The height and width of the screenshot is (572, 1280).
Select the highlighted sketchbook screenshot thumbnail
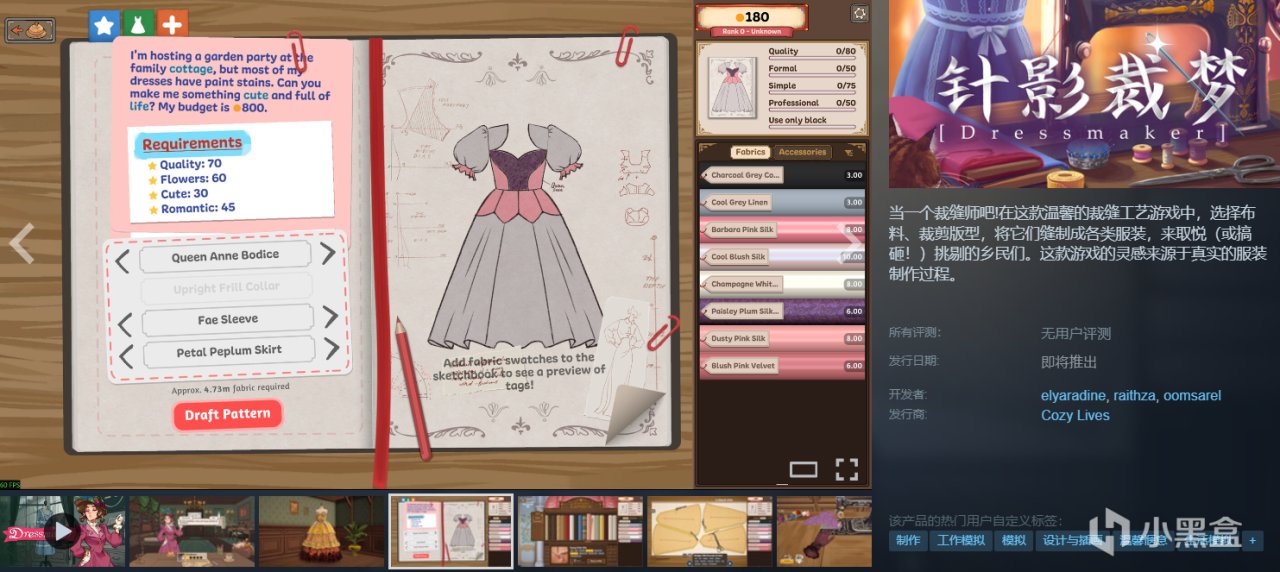click(x=451, y=531)
